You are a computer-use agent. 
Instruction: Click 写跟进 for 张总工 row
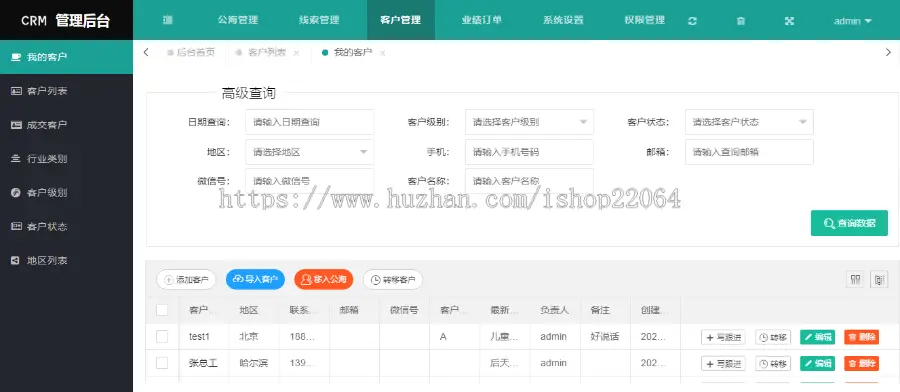[723, 363]
